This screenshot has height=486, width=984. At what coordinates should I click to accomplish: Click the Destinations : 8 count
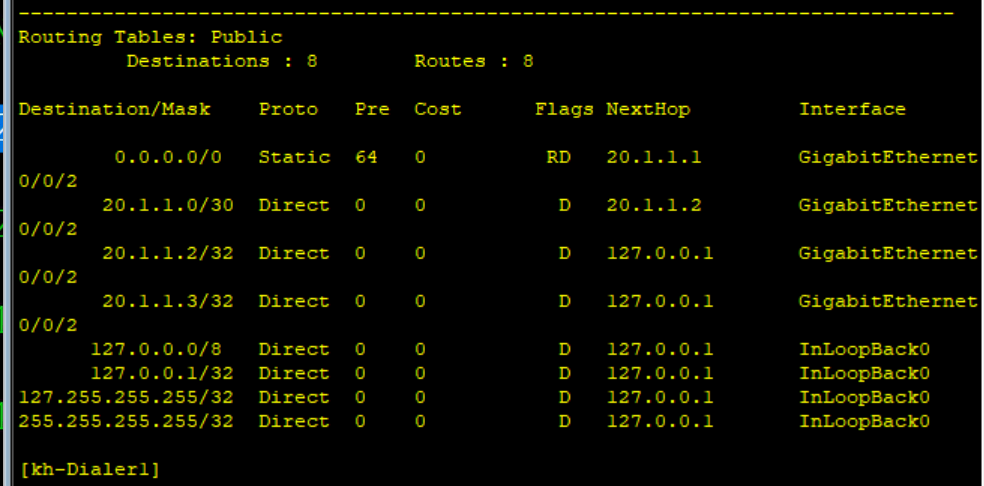coord(221,61)
